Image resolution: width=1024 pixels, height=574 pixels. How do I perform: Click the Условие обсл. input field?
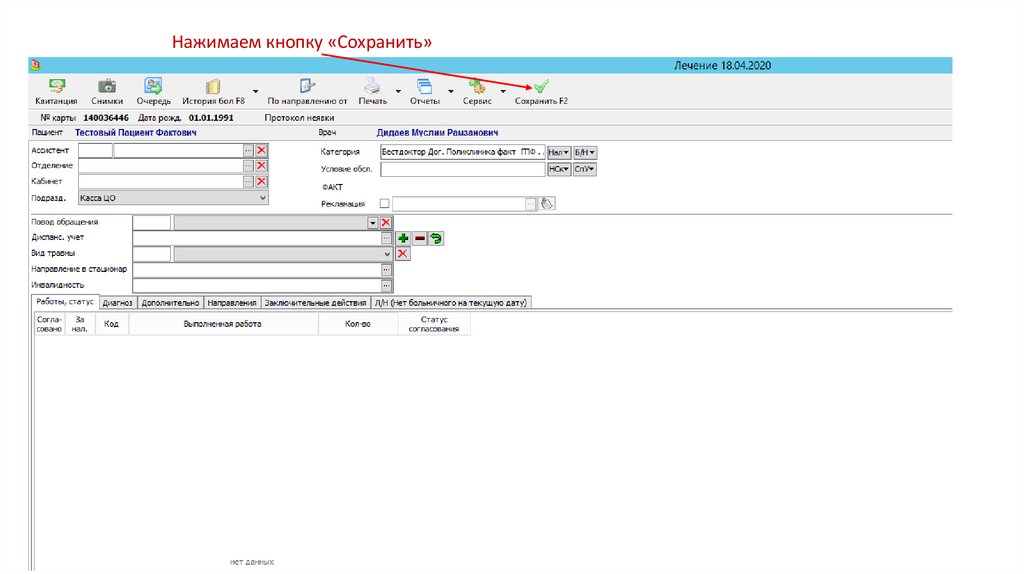462,170
